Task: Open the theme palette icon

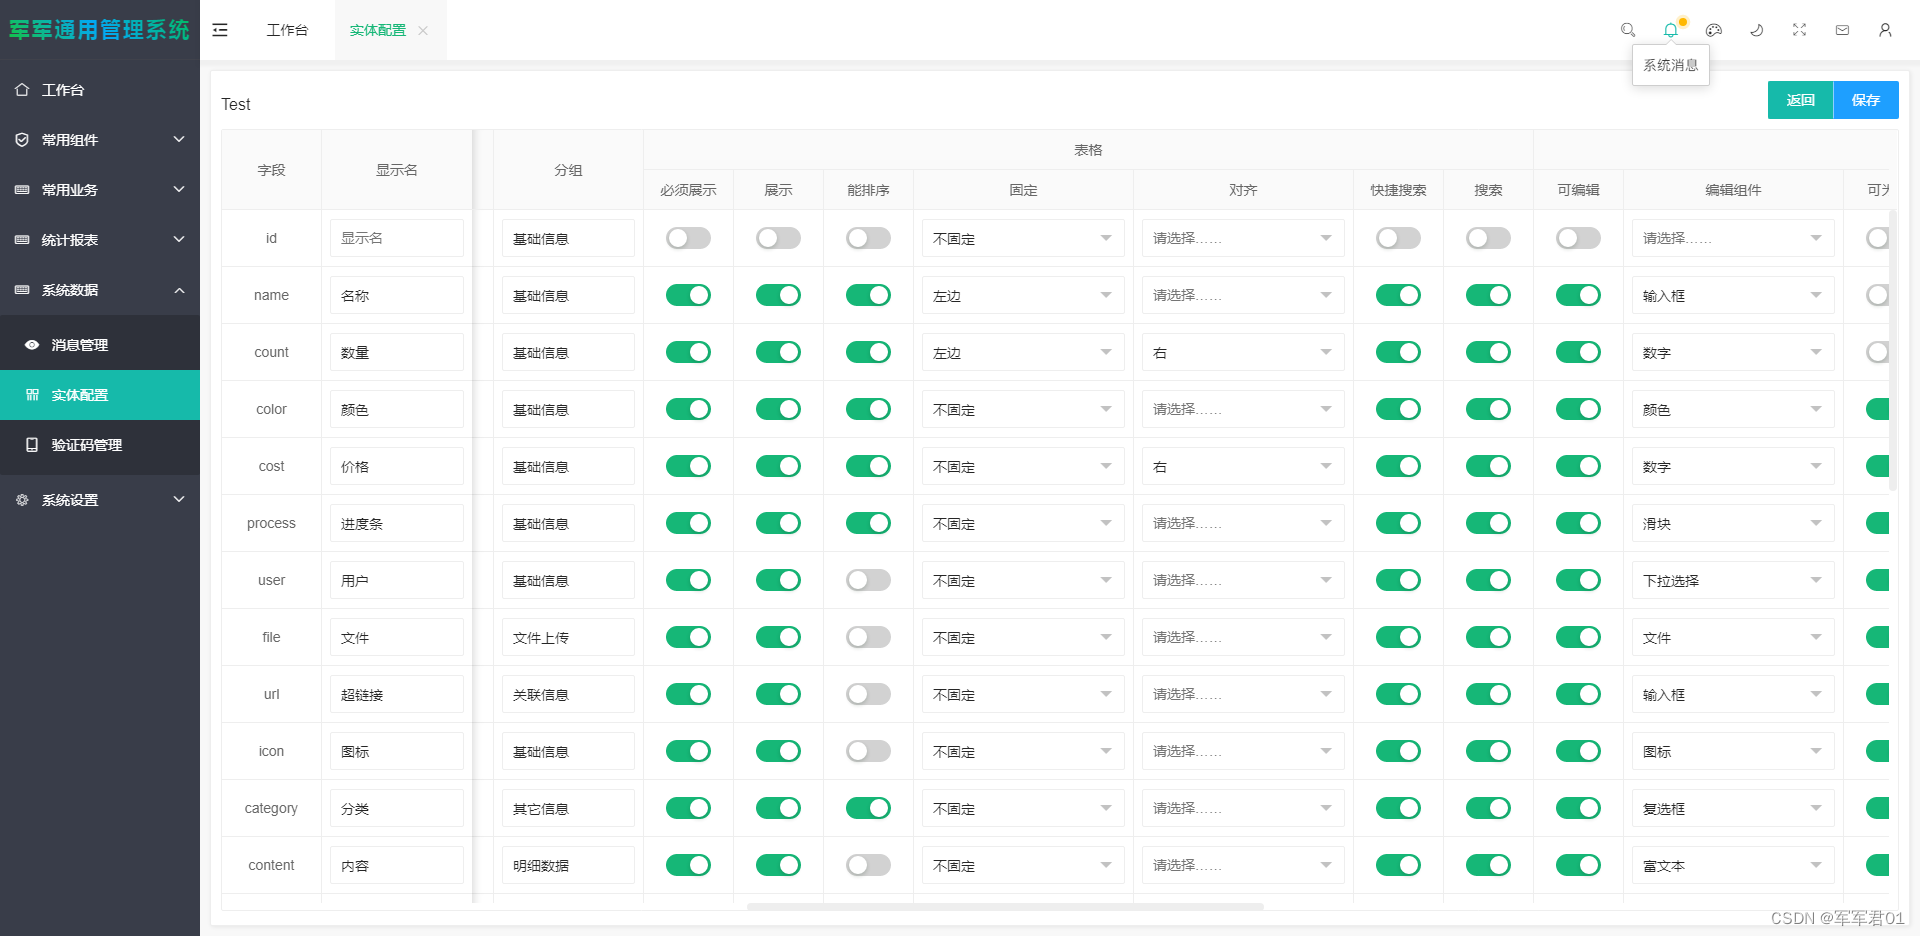Action: [x=1714, y=30]
